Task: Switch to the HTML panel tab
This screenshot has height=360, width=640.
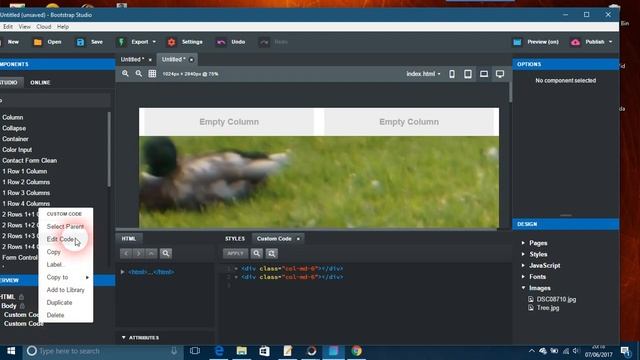Action: coord(129,239)
